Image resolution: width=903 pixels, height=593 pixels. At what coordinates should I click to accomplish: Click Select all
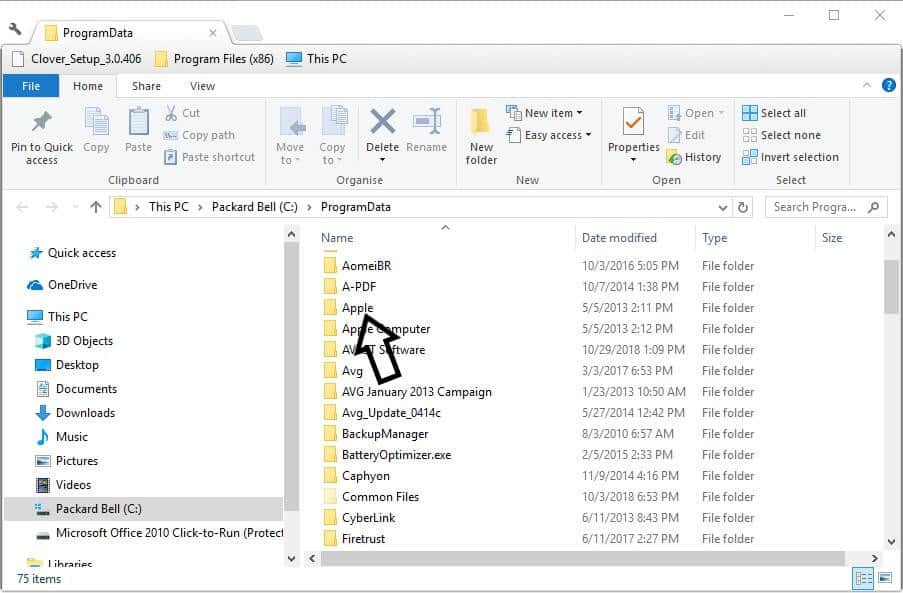click(774, 113)
